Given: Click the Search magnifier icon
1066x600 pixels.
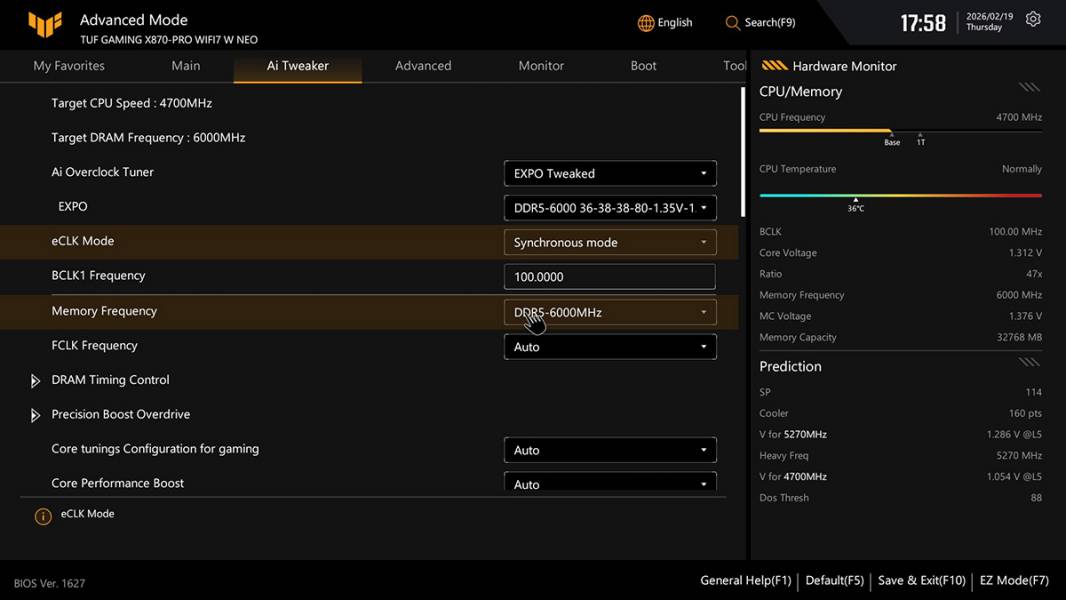Looking at the screenshot, I should coord(733,23).
